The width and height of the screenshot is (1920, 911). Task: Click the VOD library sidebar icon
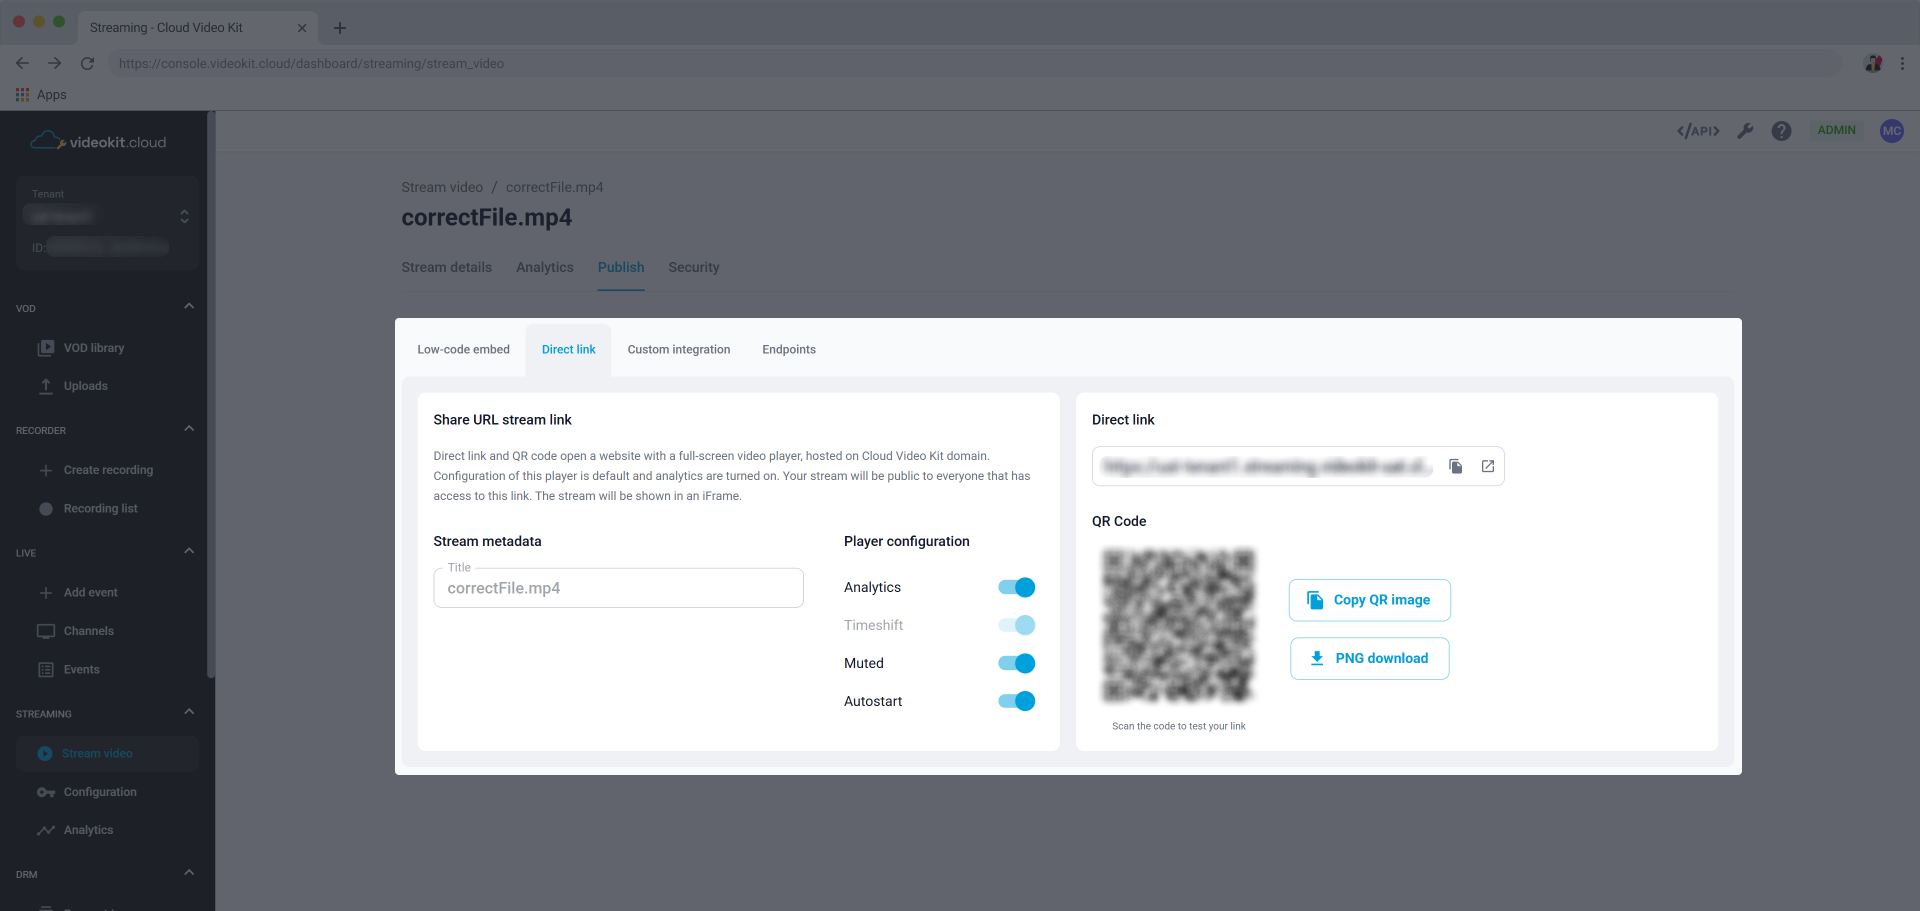(46, 348)
